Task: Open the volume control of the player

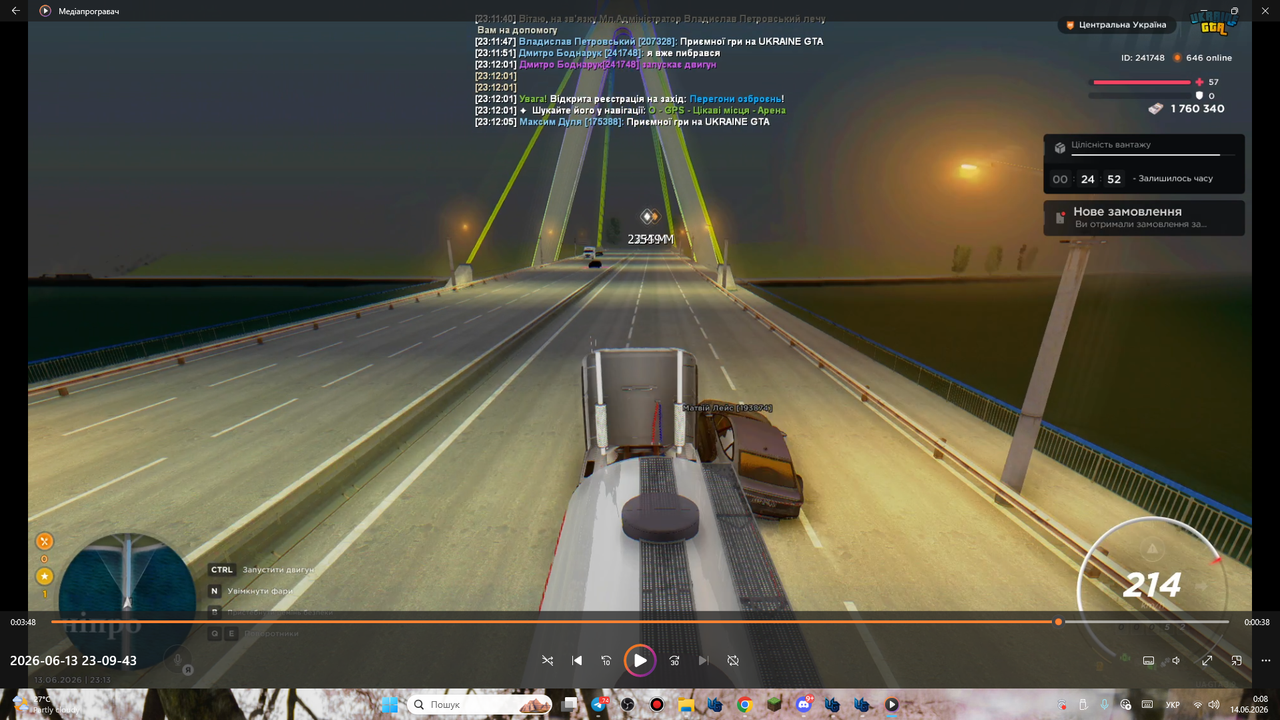Action: tap(1177, 661)
